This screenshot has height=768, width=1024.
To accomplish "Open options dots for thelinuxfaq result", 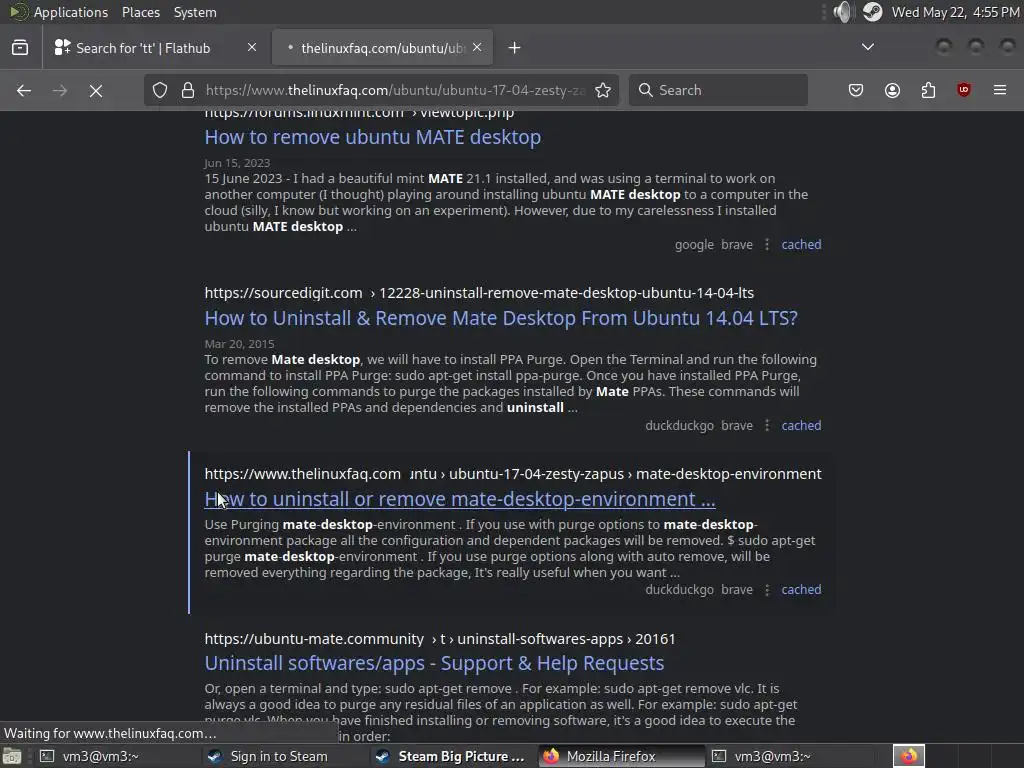I will click(x=767, y=590).
